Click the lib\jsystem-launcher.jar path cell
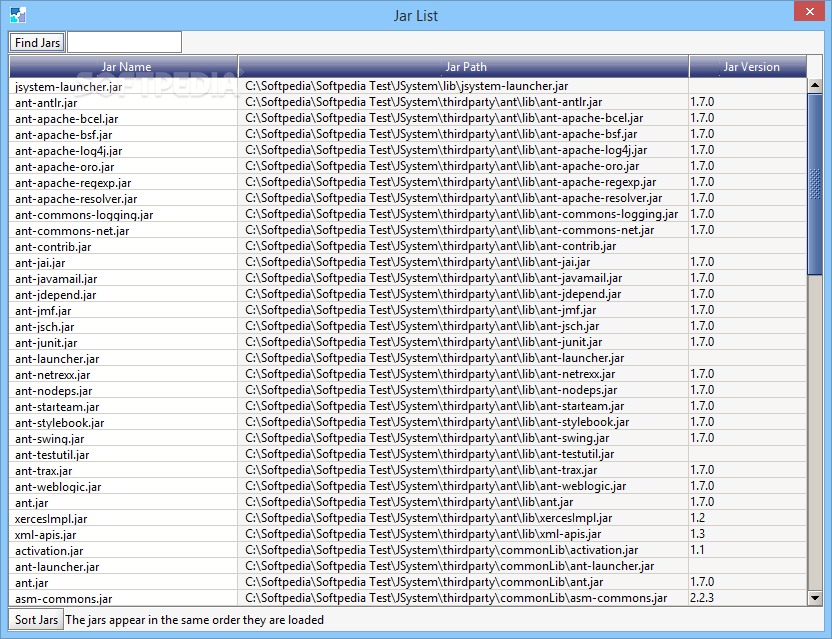The height and width of the screenshot is (639, 832). (x=464, y=86)
